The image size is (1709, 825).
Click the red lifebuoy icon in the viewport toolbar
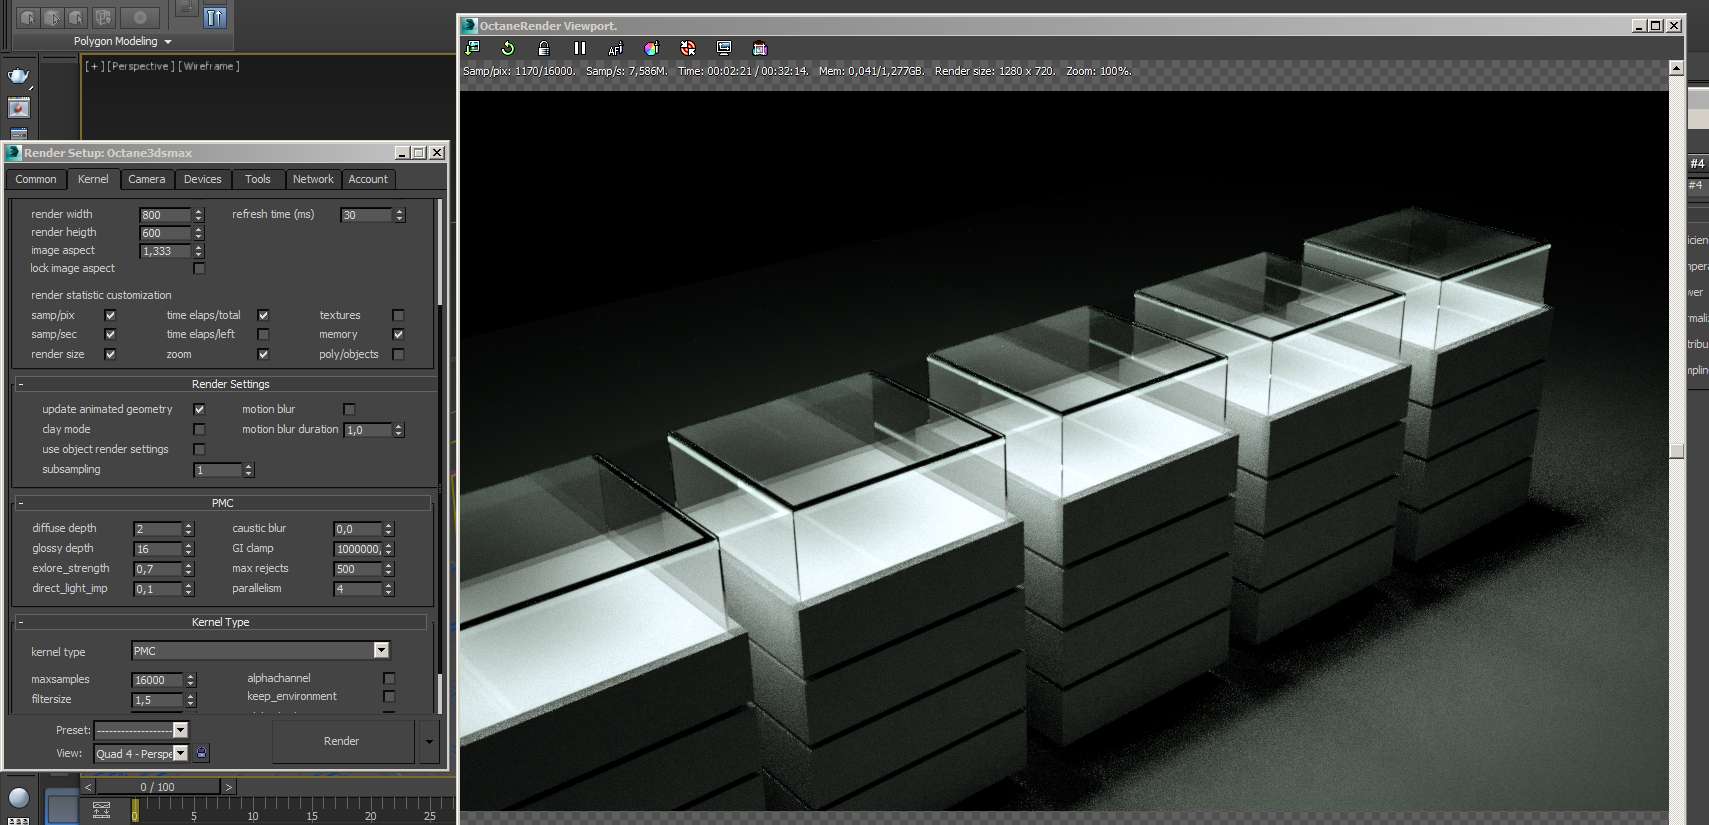pyautogui.click(x=688, y=48)
